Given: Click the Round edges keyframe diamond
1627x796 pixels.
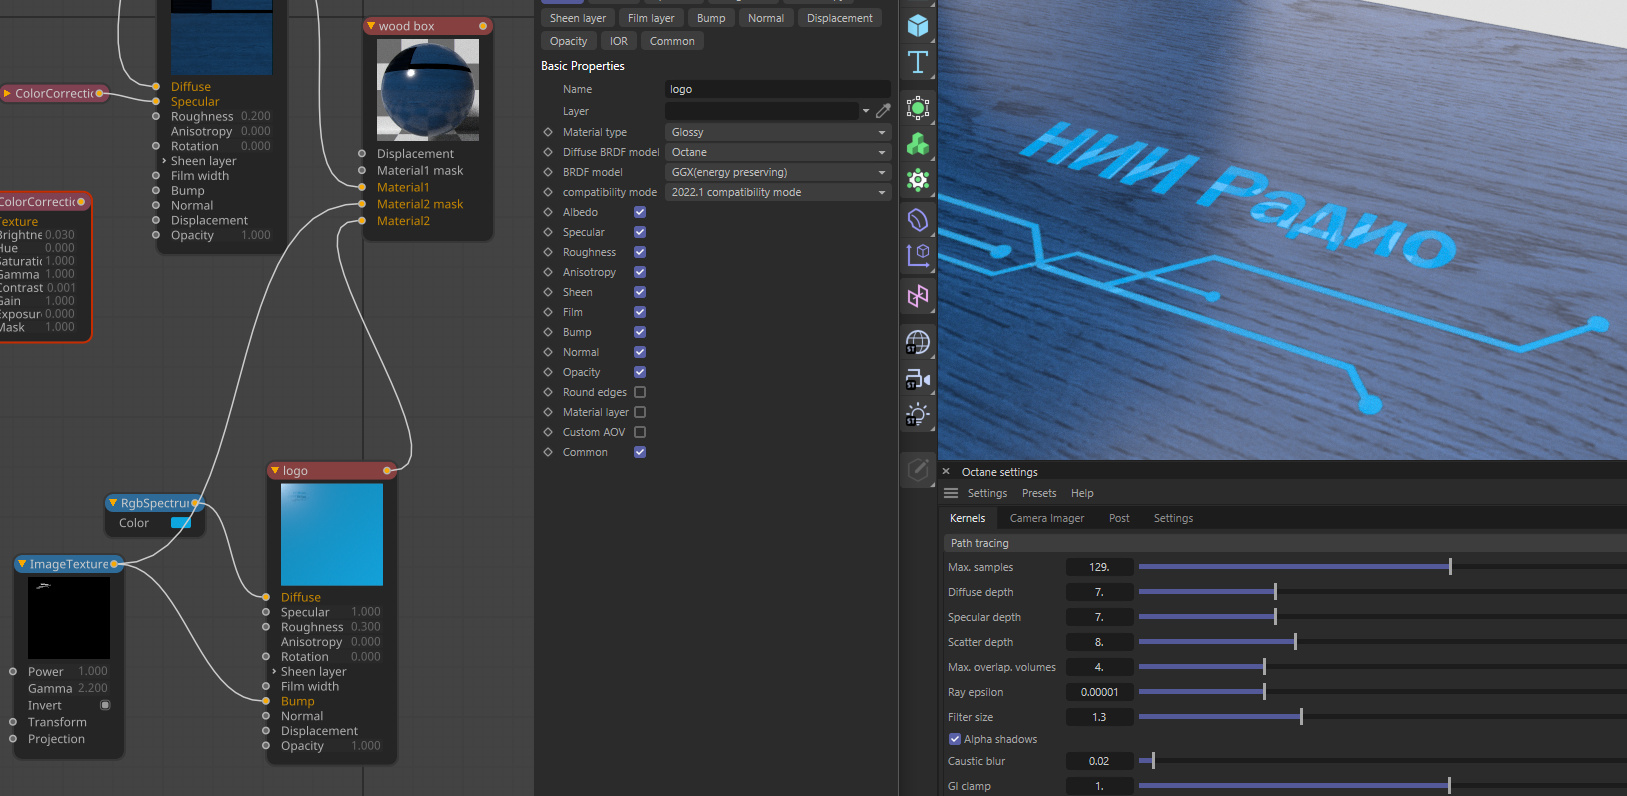Looking at the screenshot, I should (x=548, y=392).
